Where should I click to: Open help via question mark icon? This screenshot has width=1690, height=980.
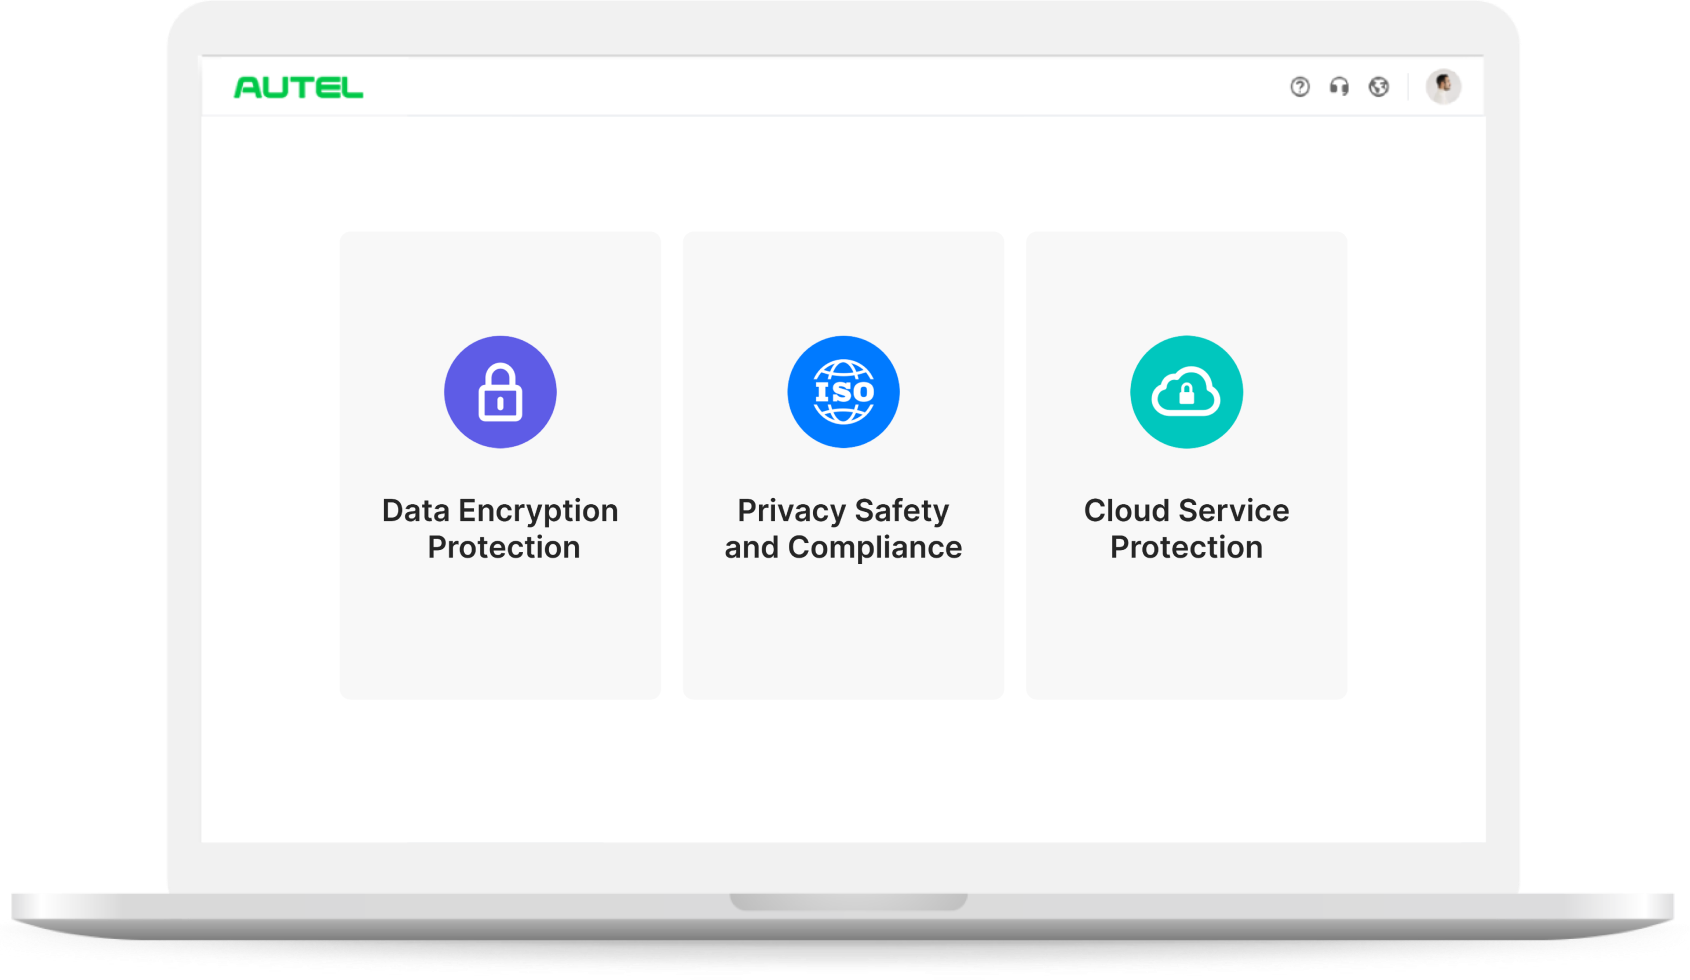1299,87
